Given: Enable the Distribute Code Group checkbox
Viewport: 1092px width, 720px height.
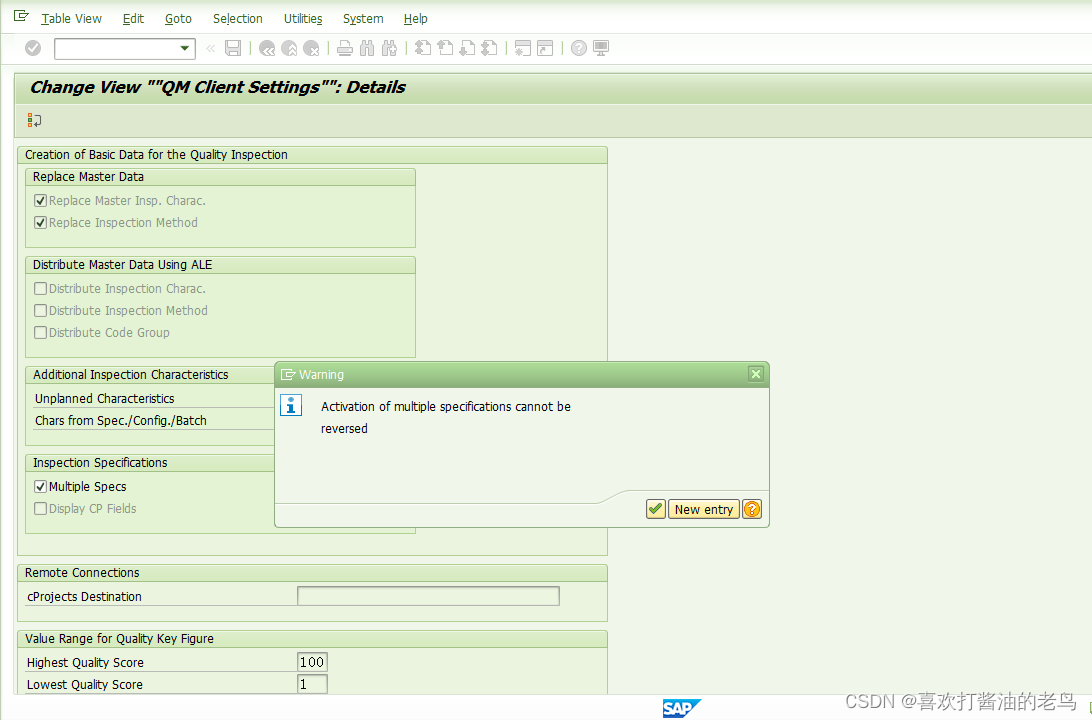Looking at the screenshot, I should click(40, 332).
